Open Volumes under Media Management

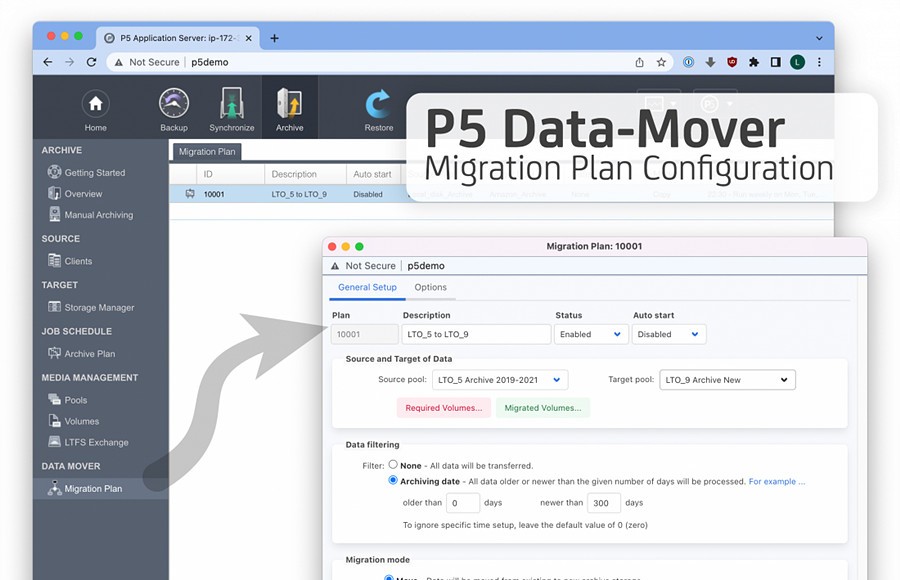click(73, 421)
